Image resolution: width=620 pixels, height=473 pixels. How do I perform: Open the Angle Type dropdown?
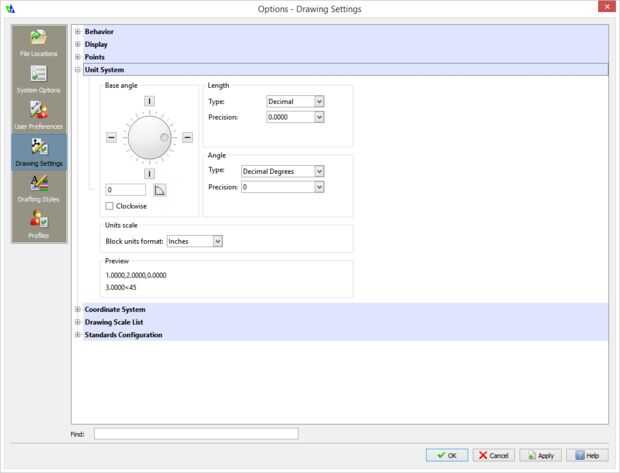pyautogui.click(x=283, y=171)
